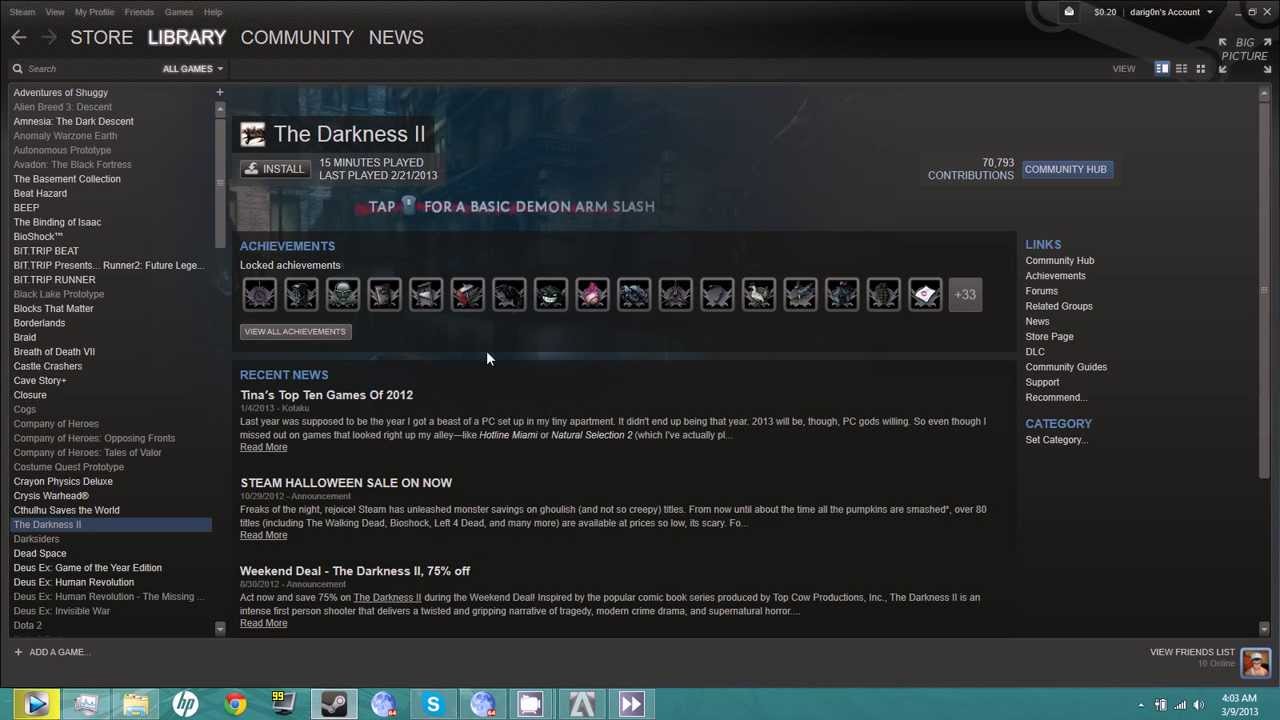Install The Darkness II
1280x720 pixels.
click(x=274, y=169)
